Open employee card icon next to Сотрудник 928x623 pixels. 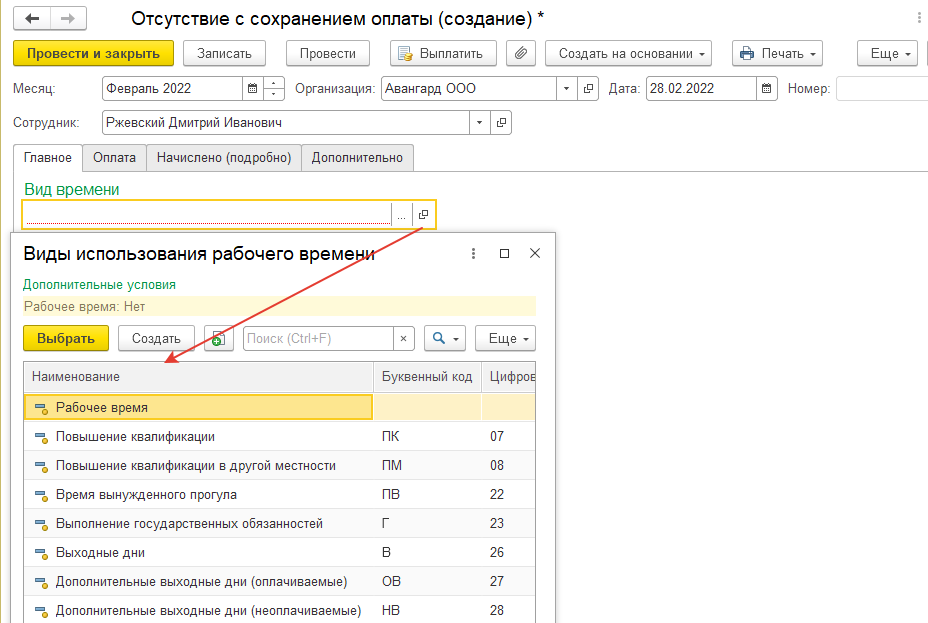click(501, 122)
